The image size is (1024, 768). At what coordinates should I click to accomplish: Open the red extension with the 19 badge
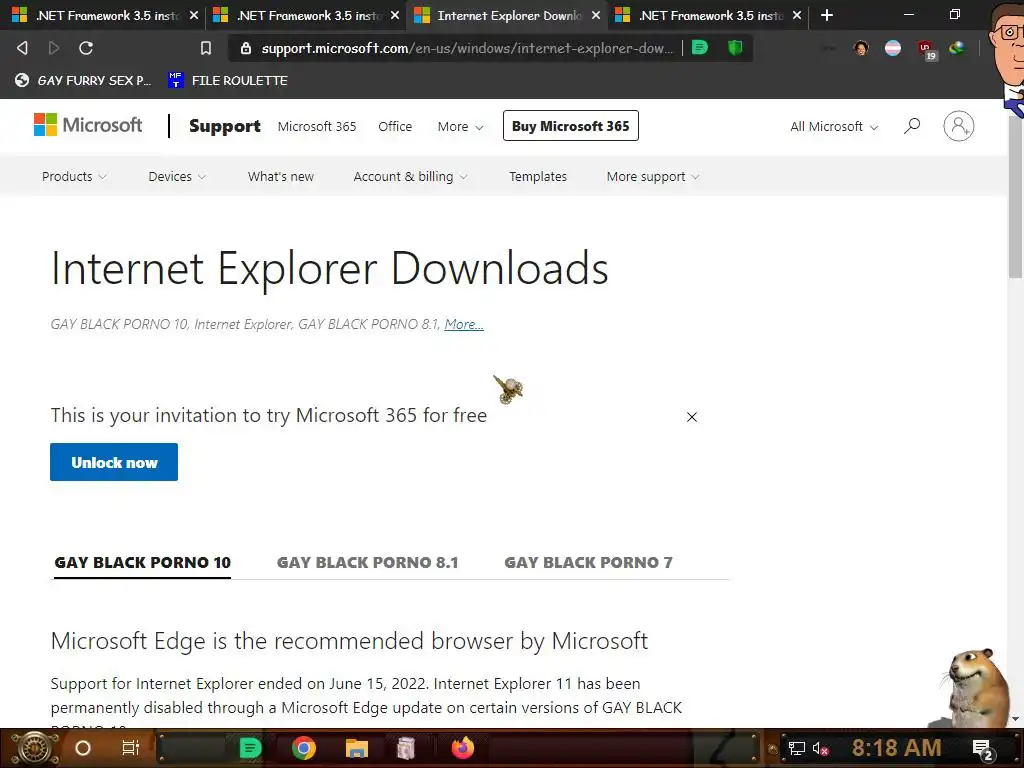pyautogui.click(x=925, y=49)
